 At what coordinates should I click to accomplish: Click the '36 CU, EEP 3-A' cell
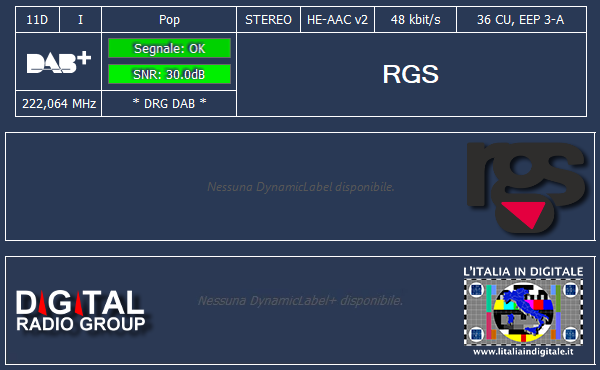[521, 20]
